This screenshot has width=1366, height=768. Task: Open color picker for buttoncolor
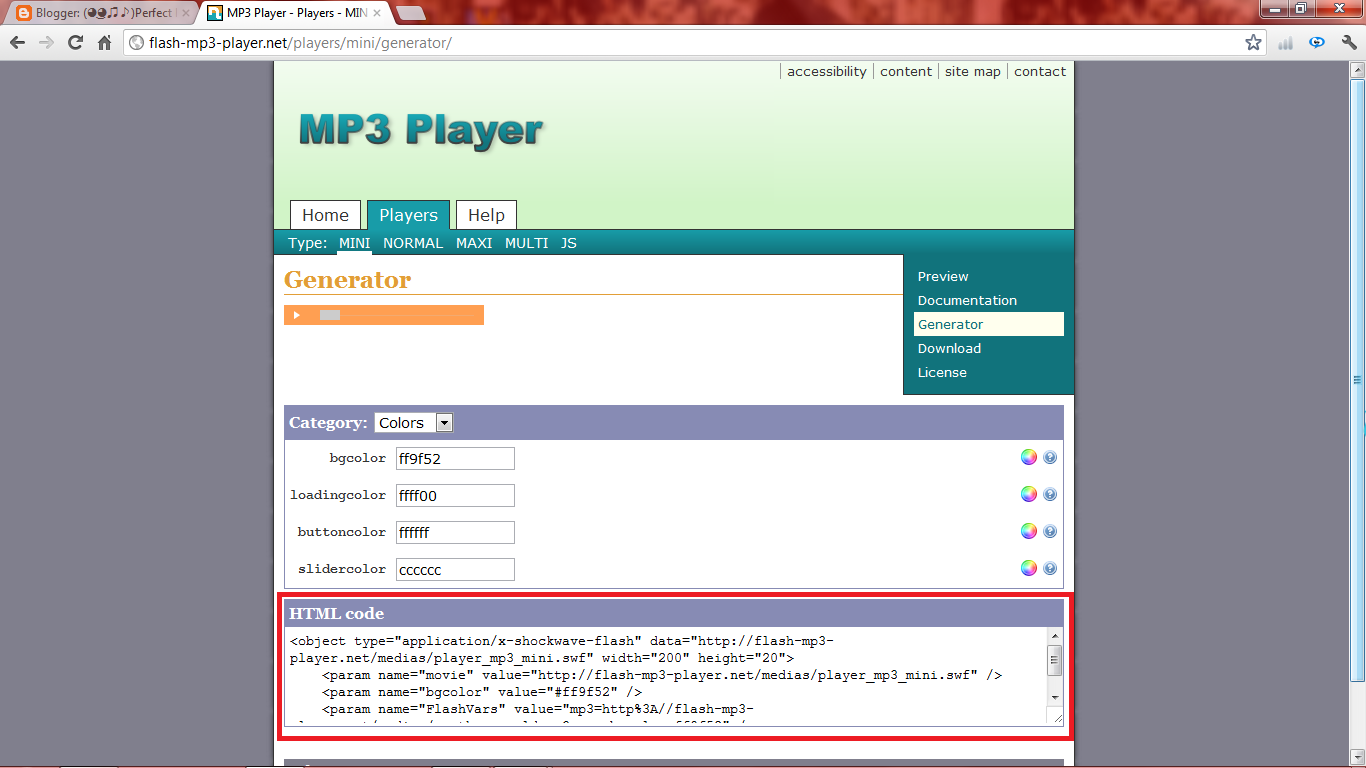[x=1029, y=531]
